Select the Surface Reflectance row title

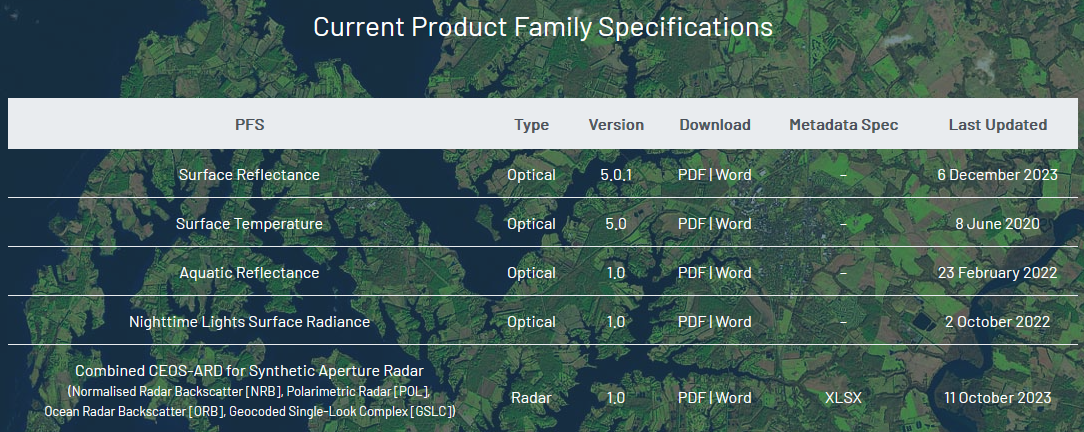249,175
